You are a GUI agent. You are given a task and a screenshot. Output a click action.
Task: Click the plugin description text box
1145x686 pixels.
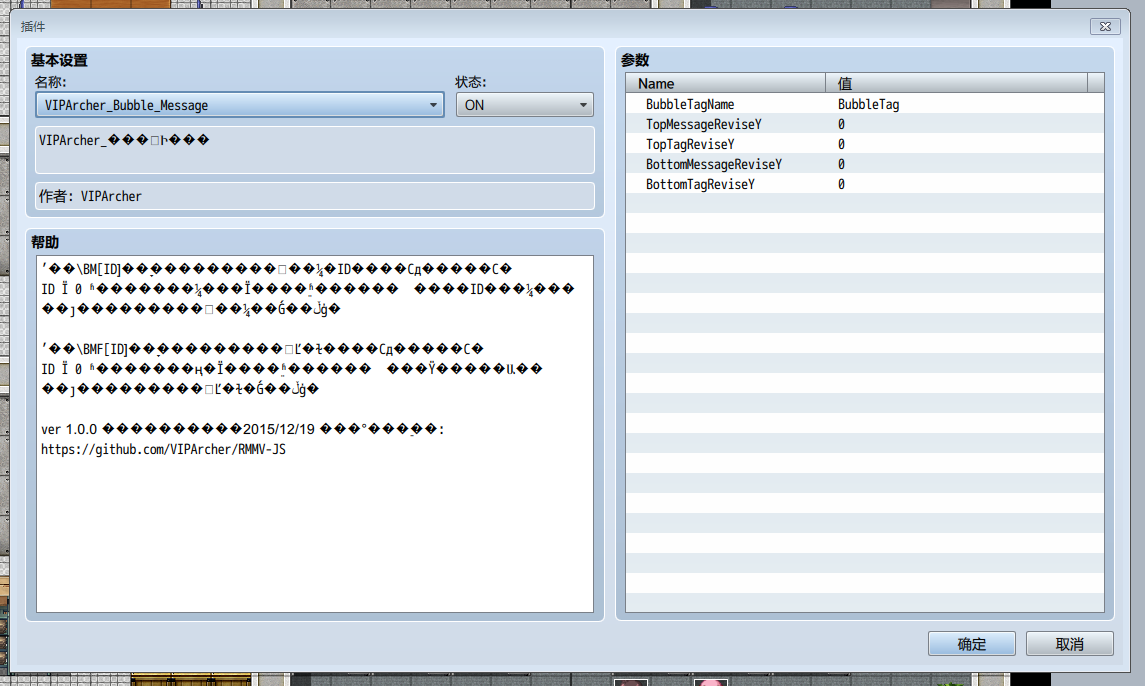[x=315, y=150]
